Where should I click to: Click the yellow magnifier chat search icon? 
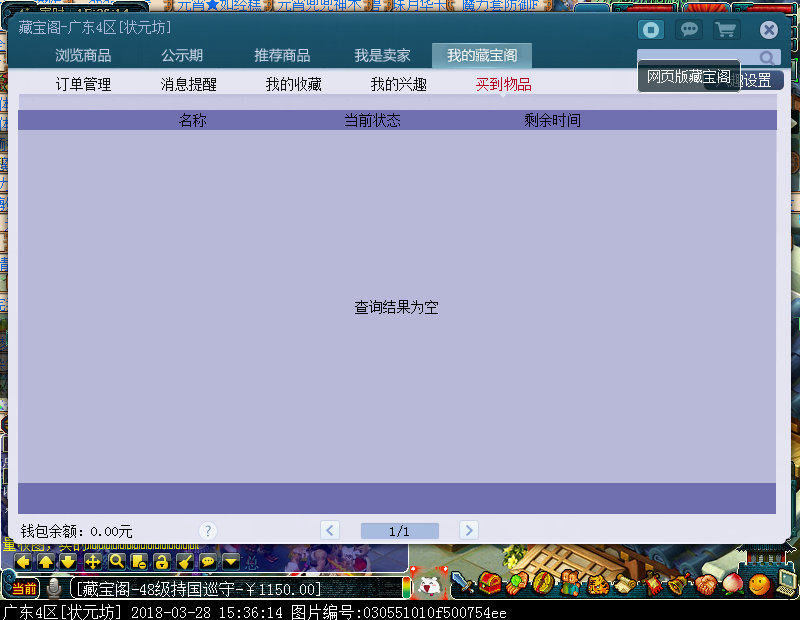[117, 562]
